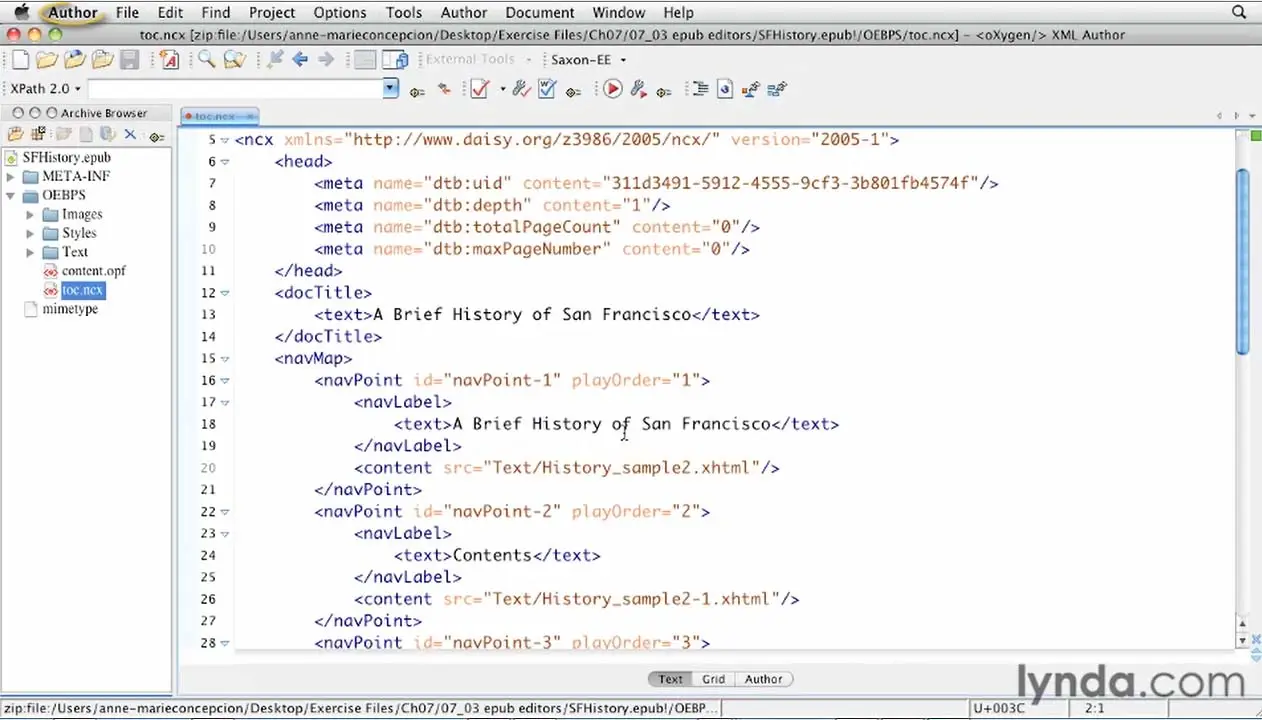This screenshot has width=1262, height=720.
Task: Open the validate icon's dropdown arrow
Action: (502, 89)
